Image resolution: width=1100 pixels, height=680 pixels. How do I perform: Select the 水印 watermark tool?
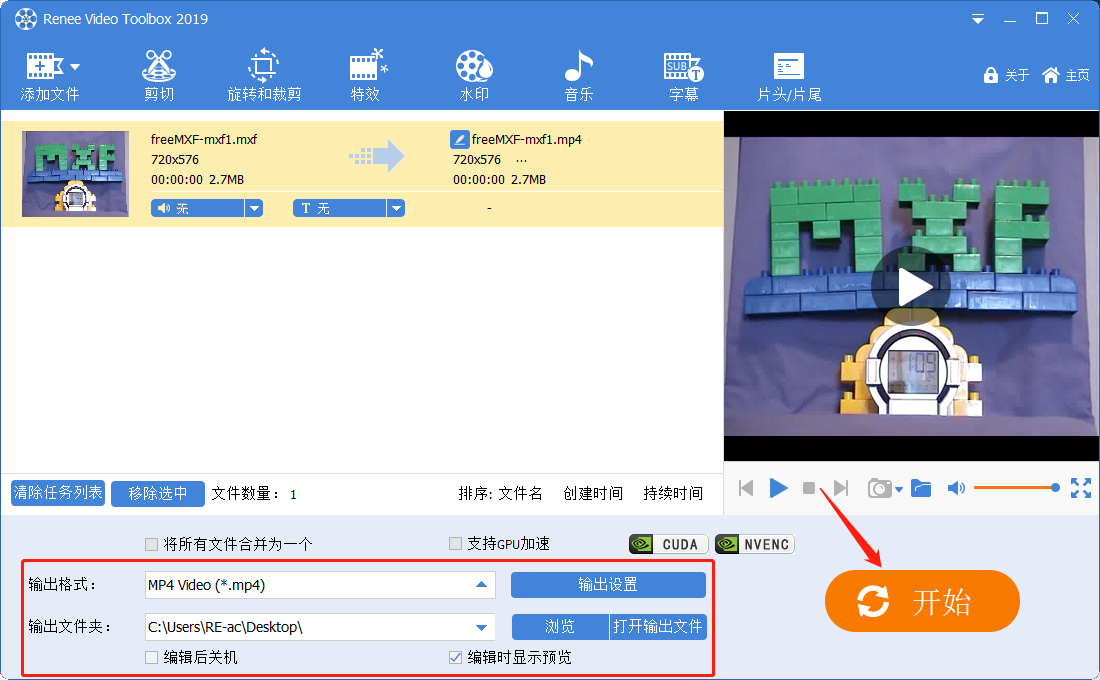473,72
